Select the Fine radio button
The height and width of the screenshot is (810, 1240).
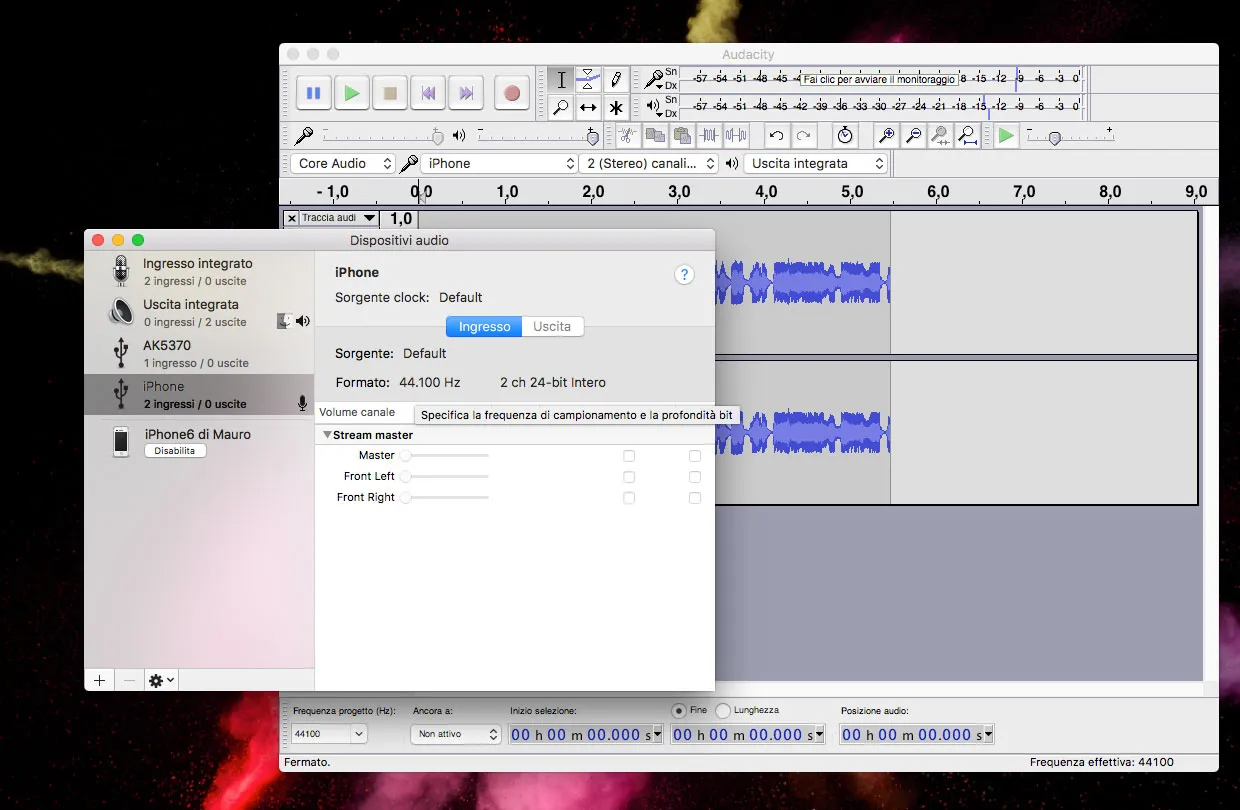(679, 710)
